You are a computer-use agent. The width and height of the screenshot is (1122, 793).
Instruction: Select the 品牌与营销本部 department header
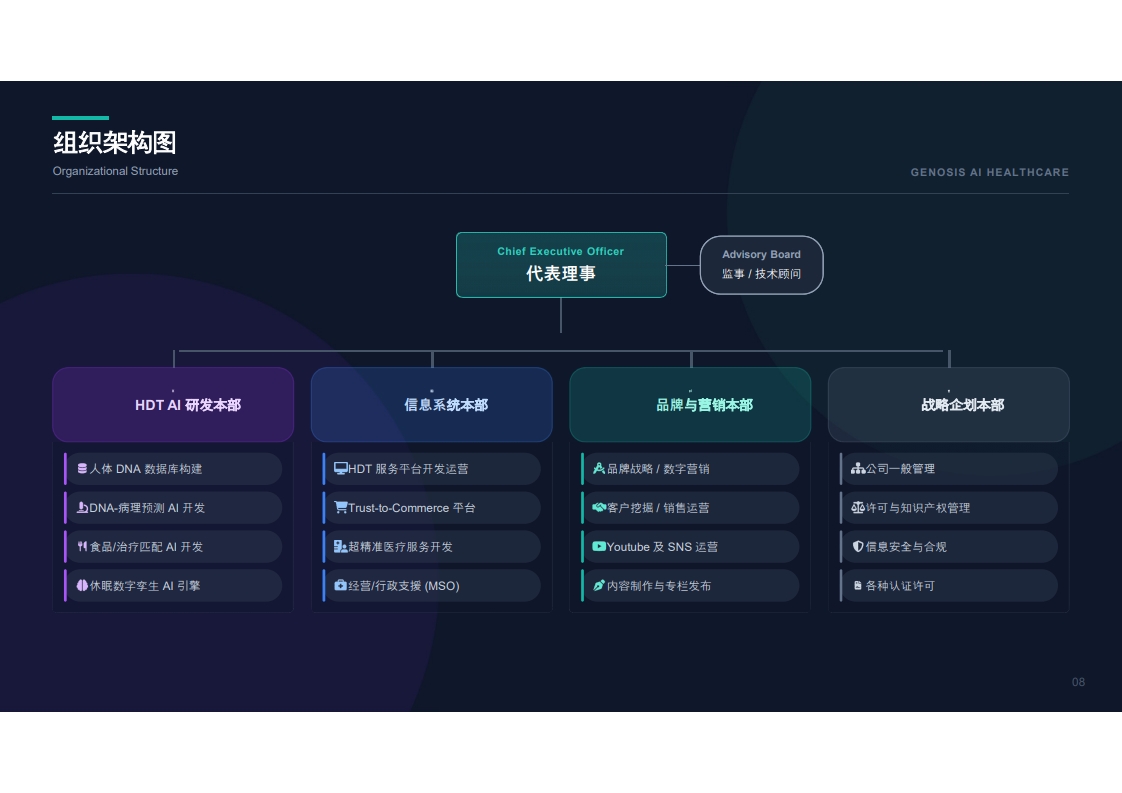(x=691, y=405)
